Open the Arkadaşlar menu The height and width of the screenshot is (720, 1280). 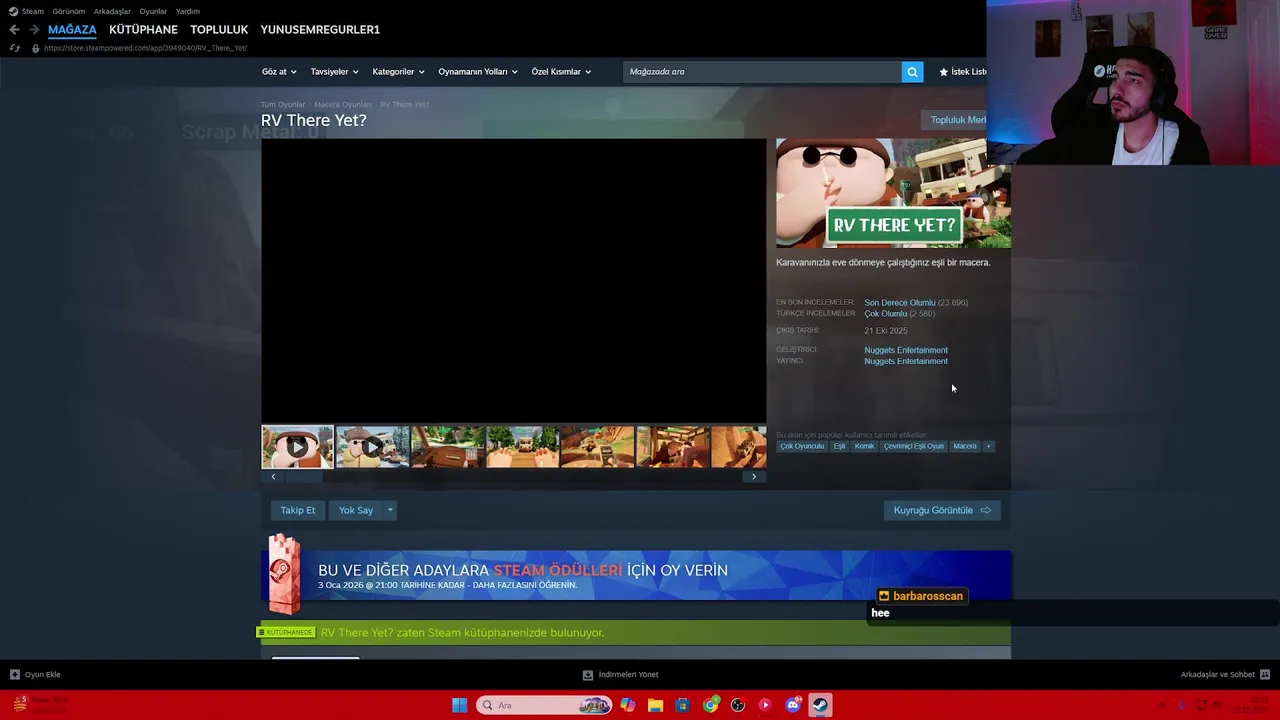click(112, 11)
